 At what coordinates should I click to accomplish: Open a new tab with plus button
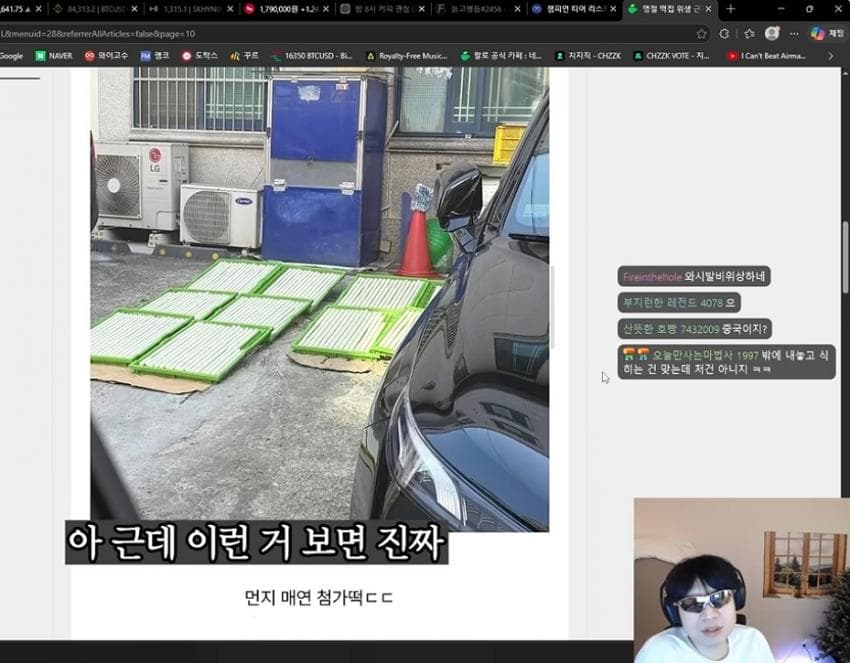(x=730, y=9)
